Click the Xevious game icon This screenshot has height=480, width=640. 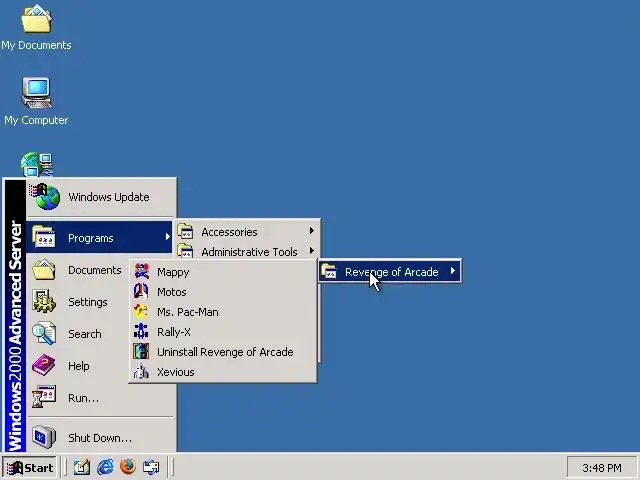141,371
